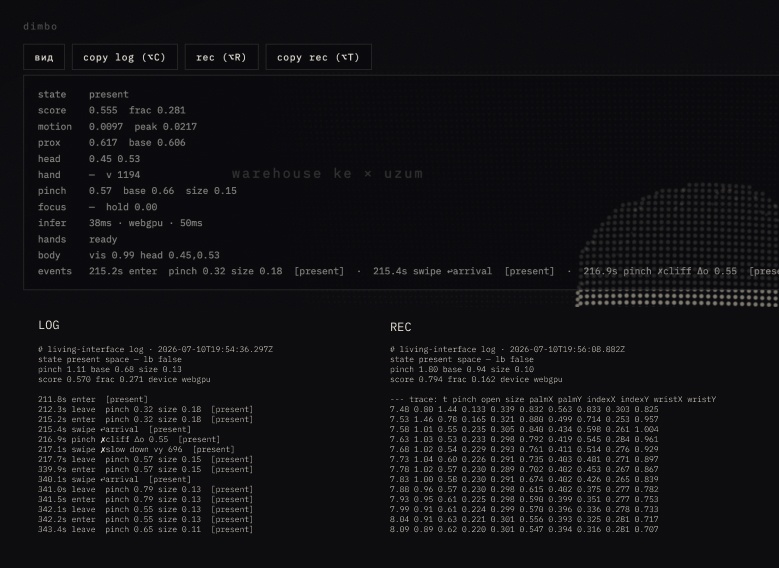Click the trace header line in REC
Viewport: 779px width, 568px height.
coord(553,400)
